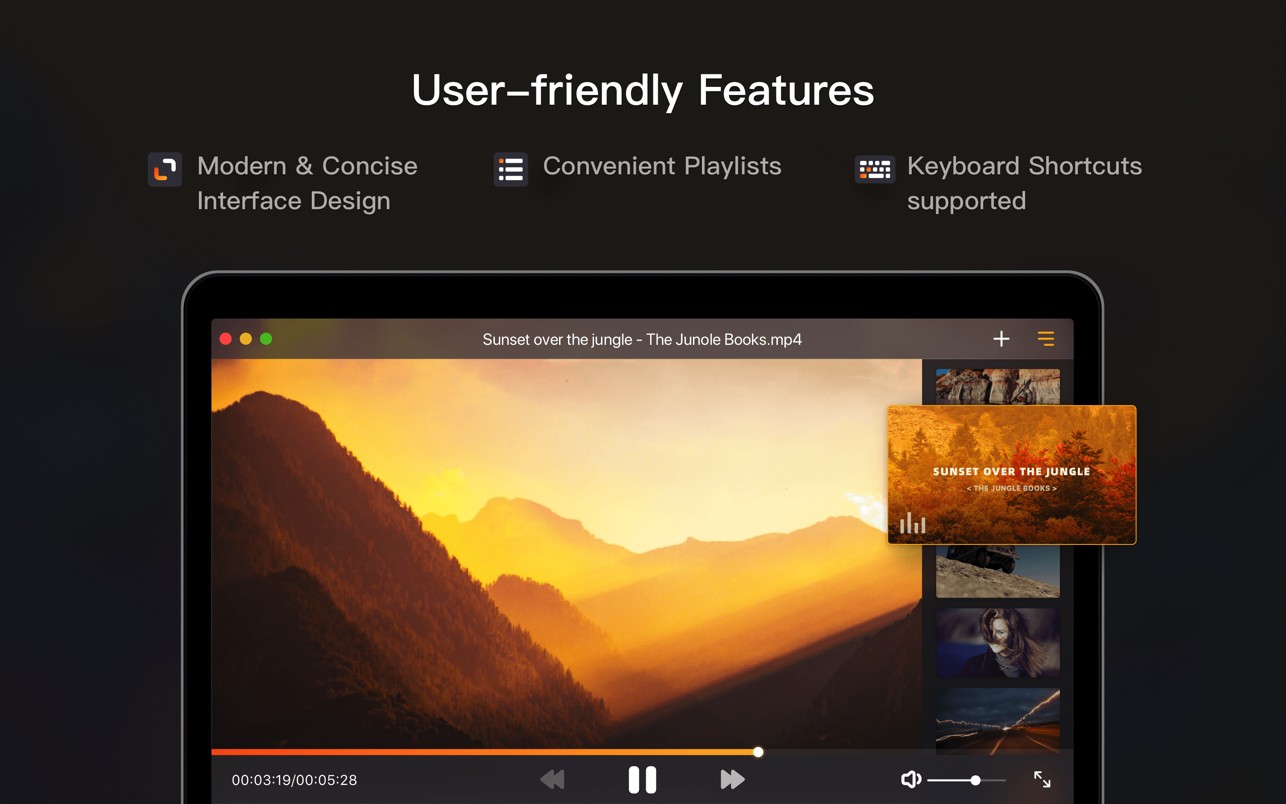Click the volume slider handle
1286x804 pixels.
click(975, 780)
